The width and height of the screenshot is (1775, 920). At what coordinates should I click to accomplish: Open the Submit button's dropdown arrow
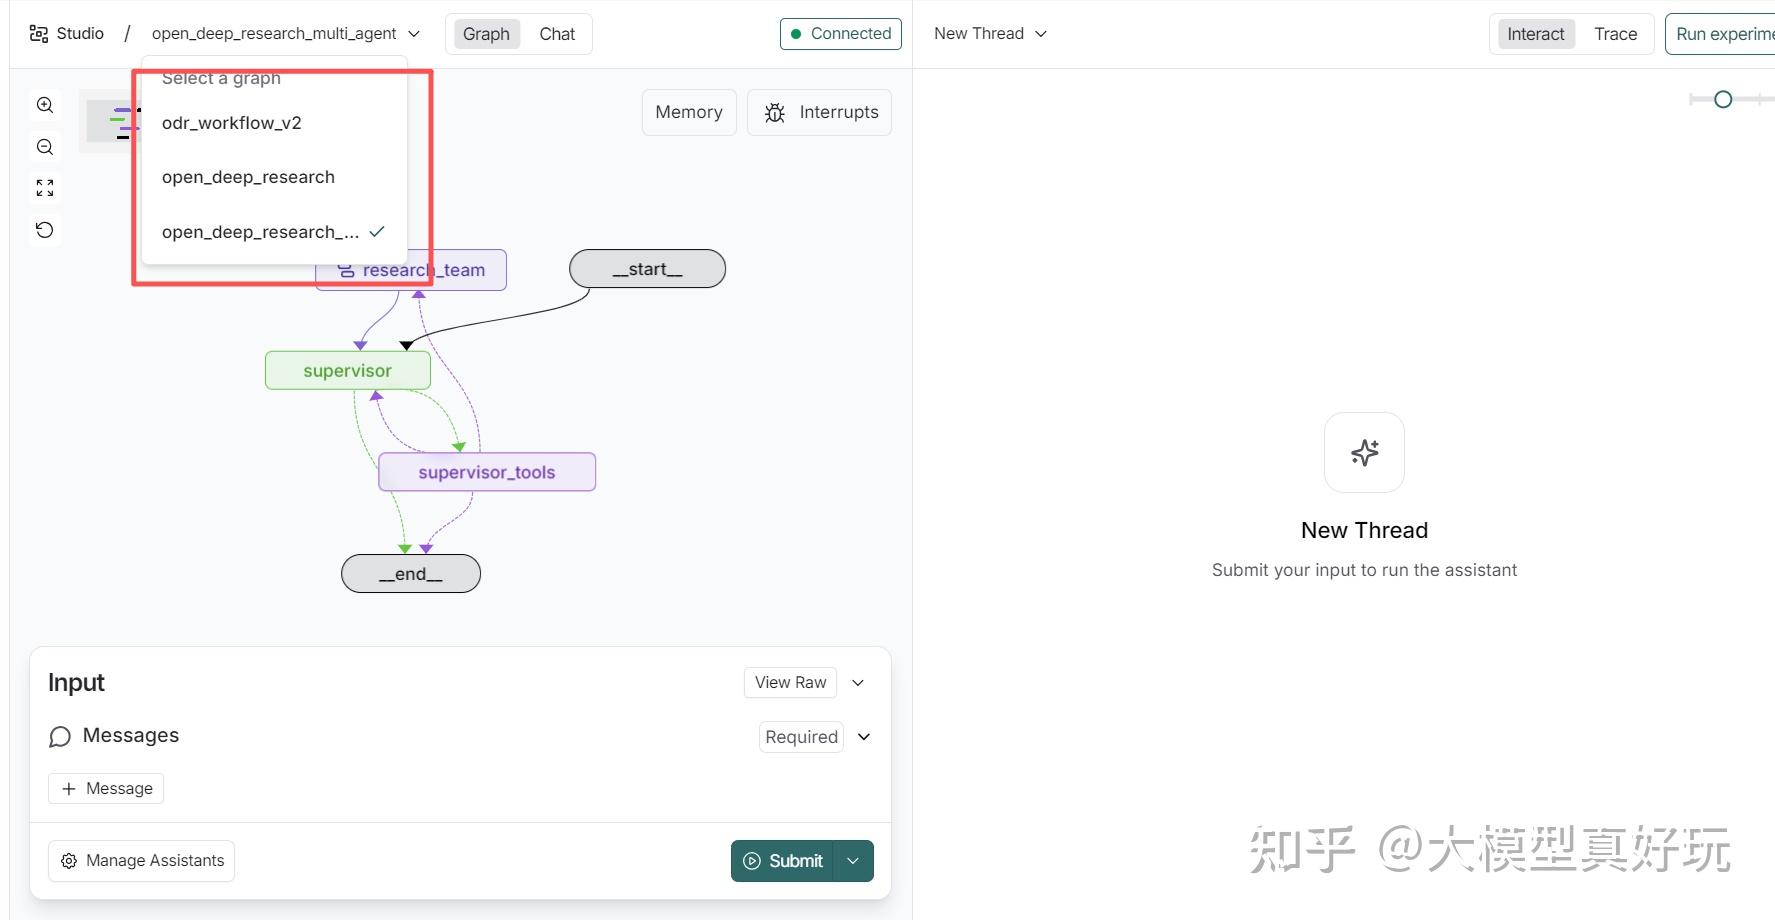click(x=853, y=860)
